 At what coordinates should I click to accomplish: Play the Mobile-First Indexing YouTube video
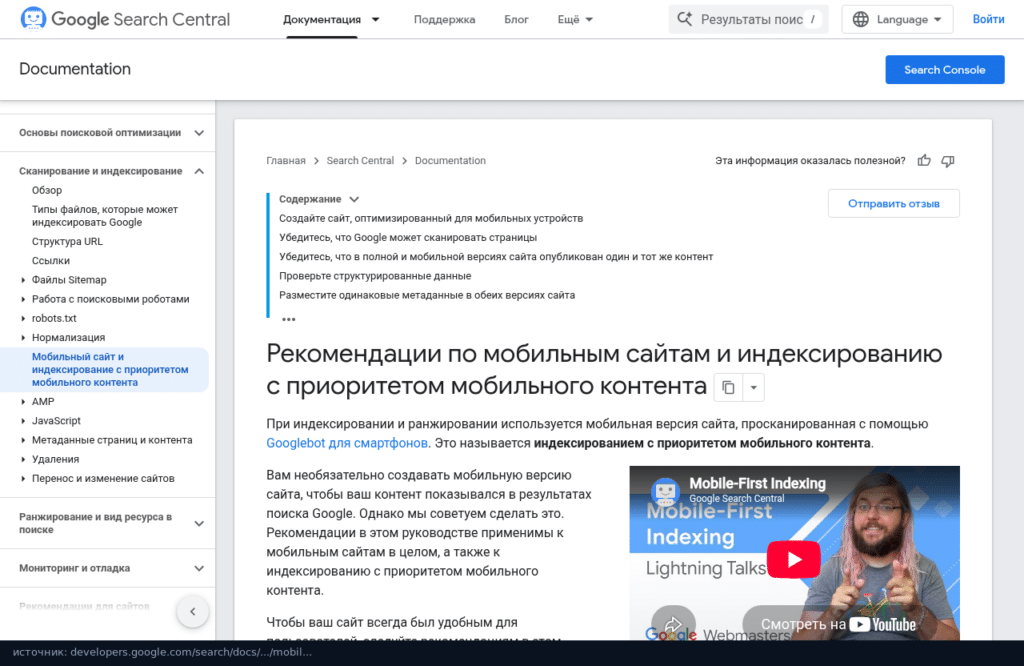793,560
